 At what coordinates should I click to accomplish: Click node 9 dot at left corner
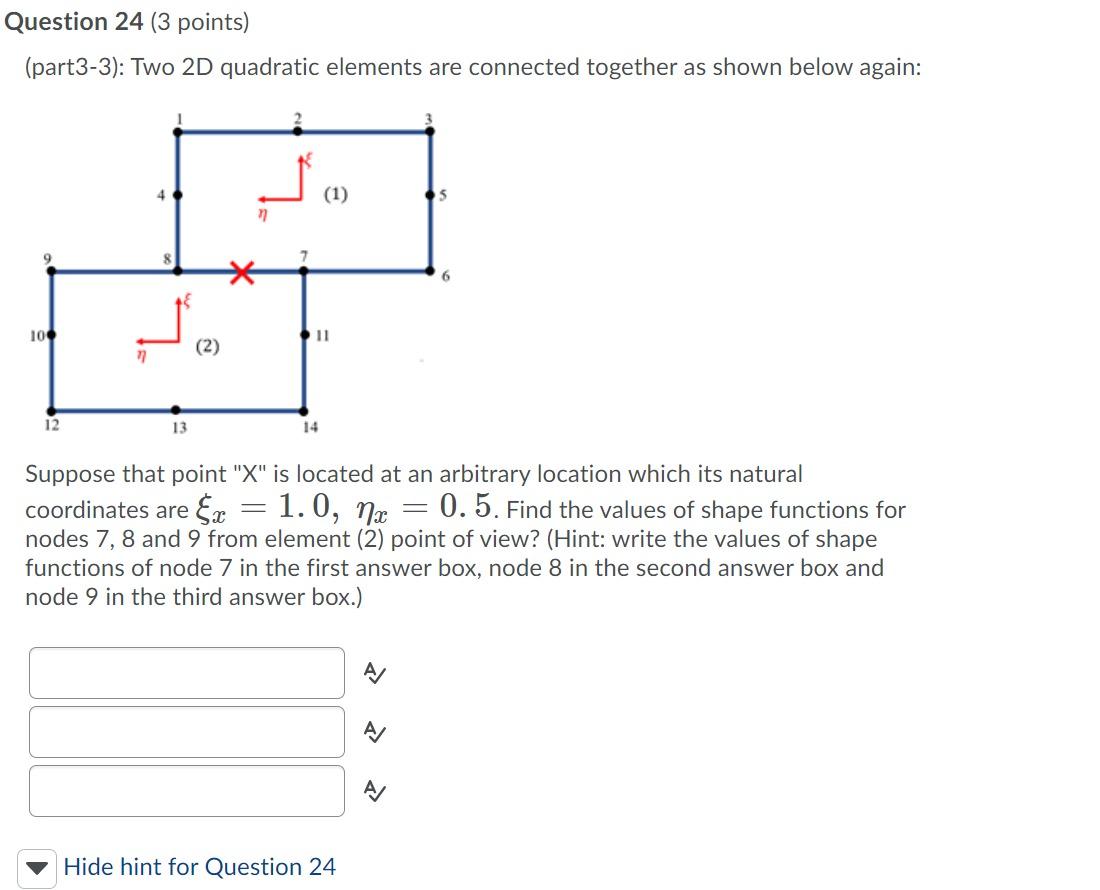tap(51, 271)
